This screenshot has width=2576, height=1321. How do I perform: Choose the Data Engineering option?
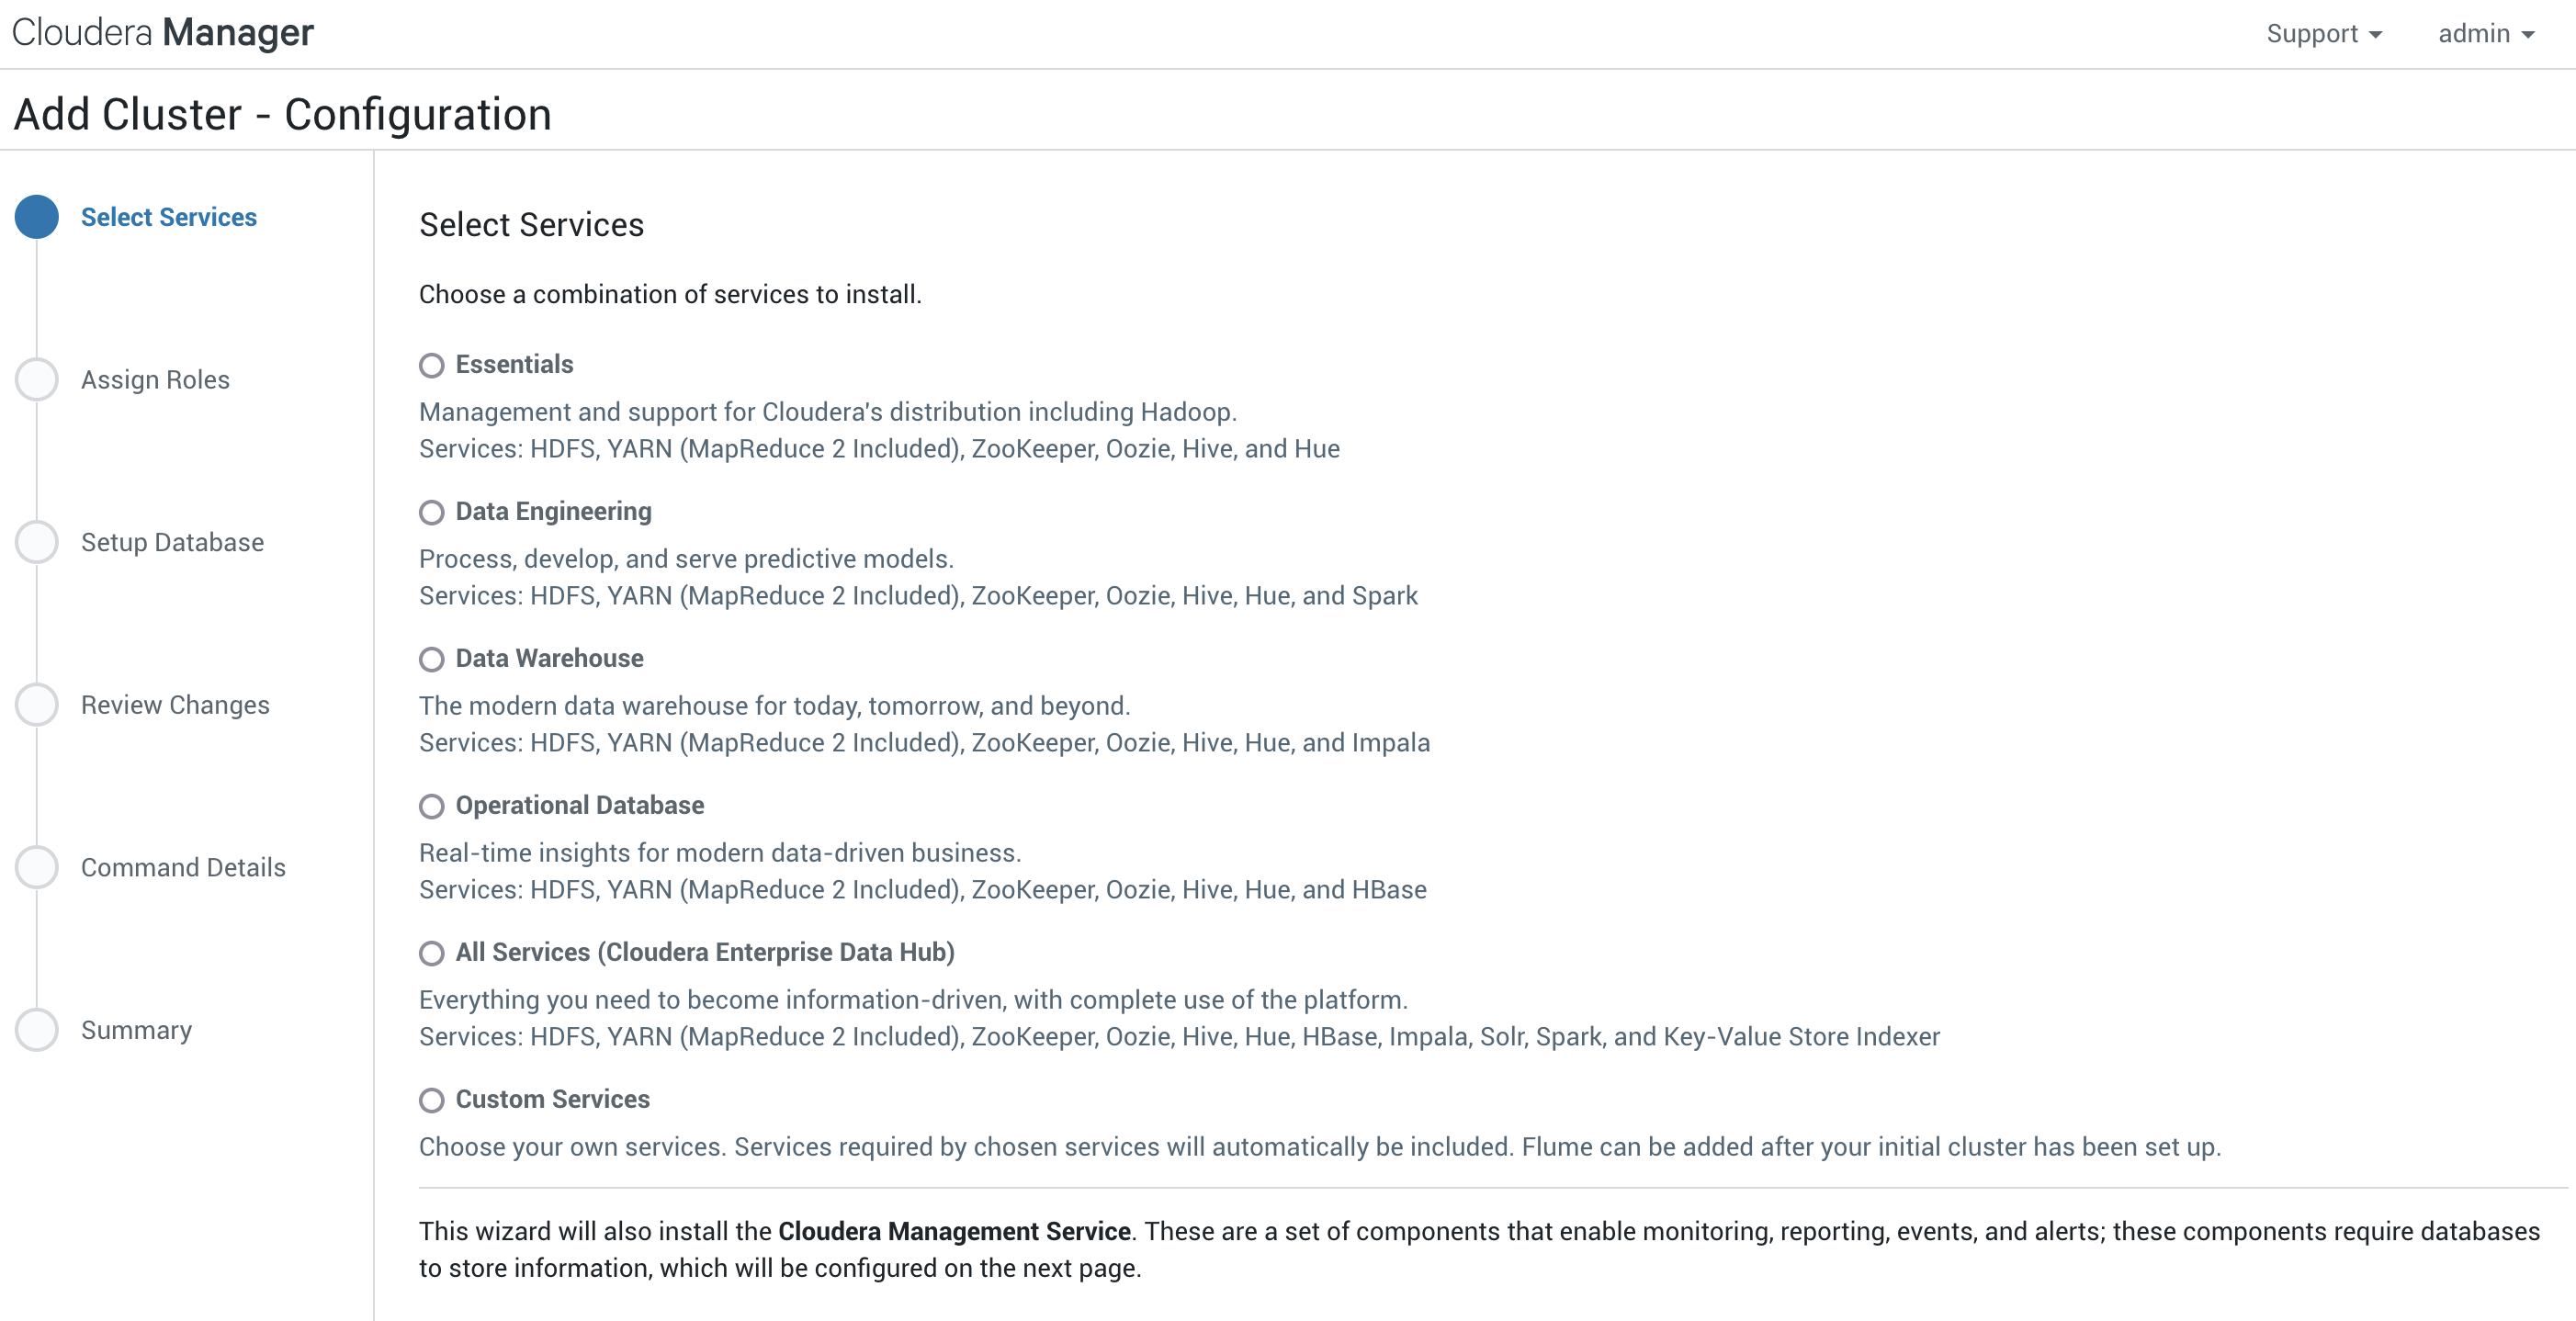(x=431, y=512)
